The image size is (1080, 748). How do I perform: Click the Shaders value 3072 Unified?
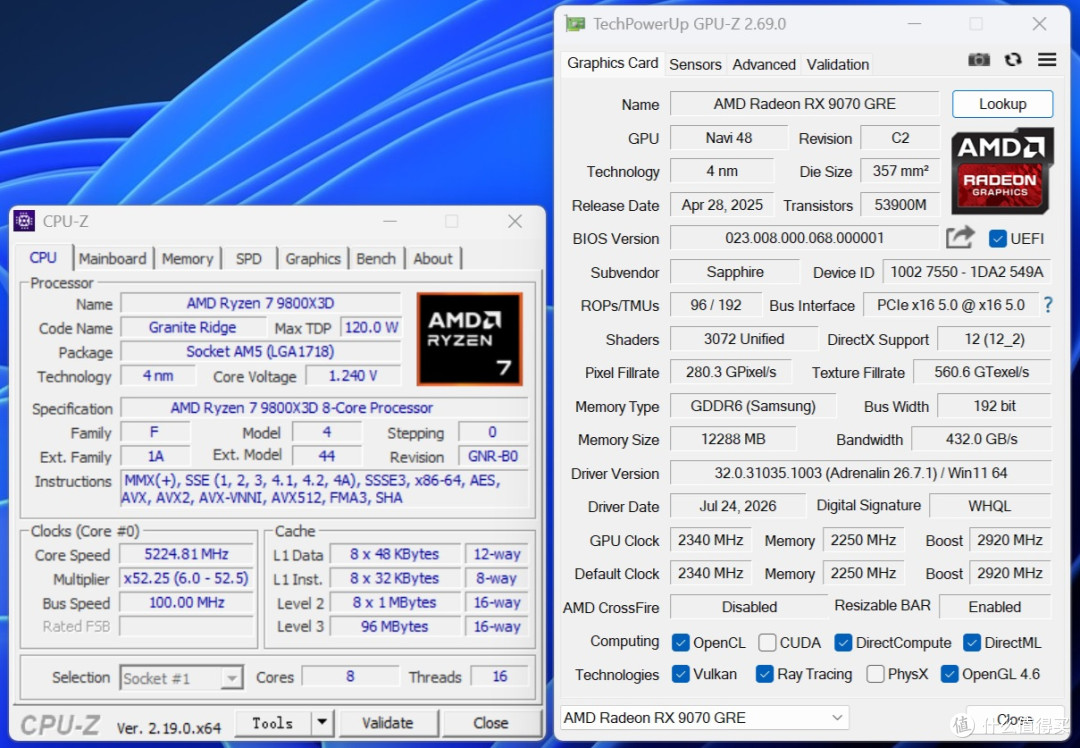click(x=743, y=339)
